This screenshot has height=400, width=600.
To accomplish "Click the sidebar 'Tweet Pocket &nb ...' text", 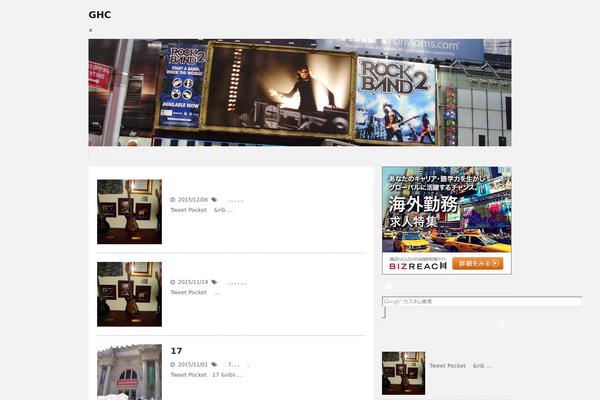I will [460, 366].
